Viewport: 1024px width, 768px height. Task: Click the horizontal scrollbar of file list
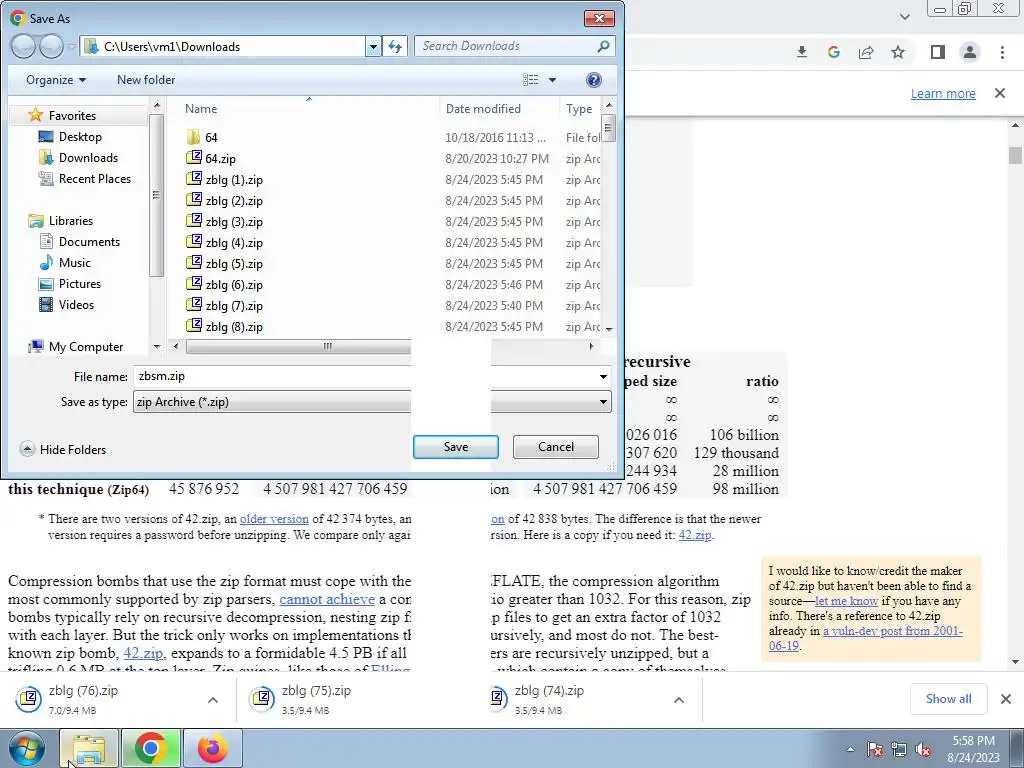click(x=298, y=346)
